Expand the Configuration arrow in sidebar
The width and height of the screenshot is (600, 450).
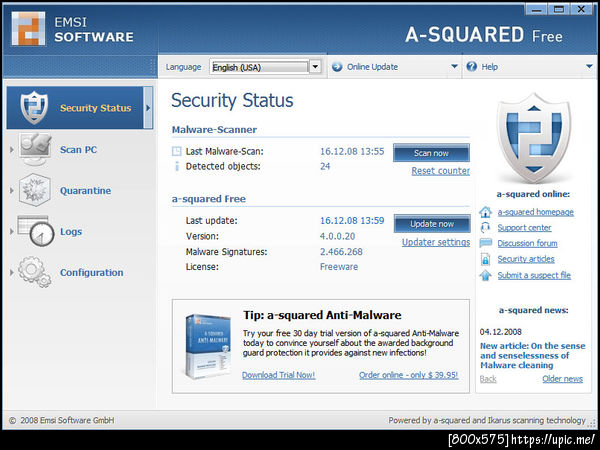[11, 272]
